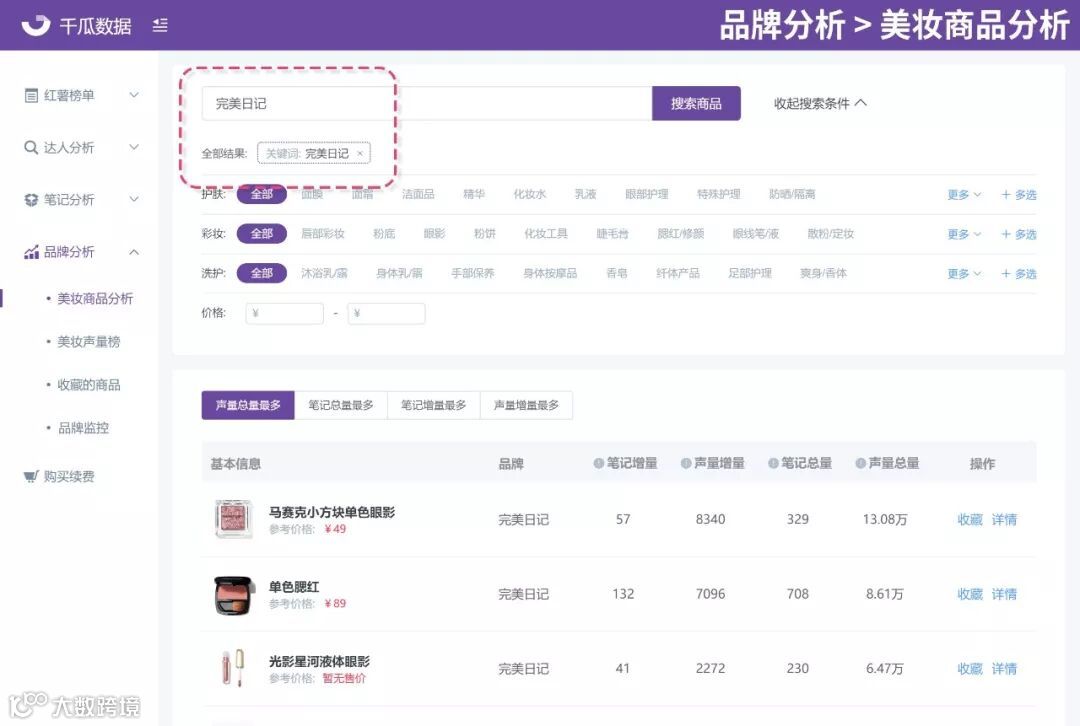Click 详情 for 光影星河液体眼影

coord(1004,668)
